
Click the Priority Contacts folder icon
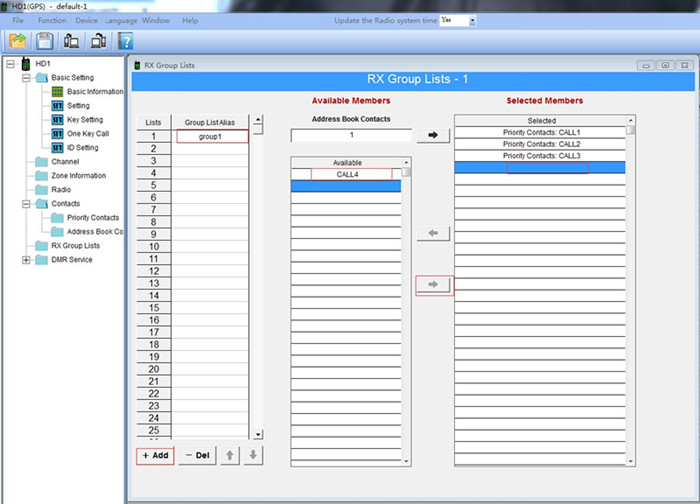tap(57, 218)
